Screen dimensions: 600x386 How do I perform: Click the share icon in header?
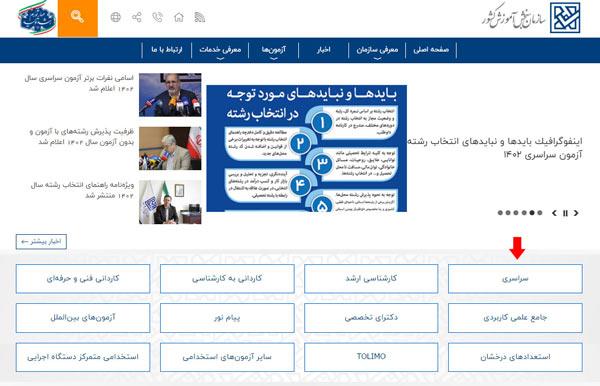tap(137, 17)
